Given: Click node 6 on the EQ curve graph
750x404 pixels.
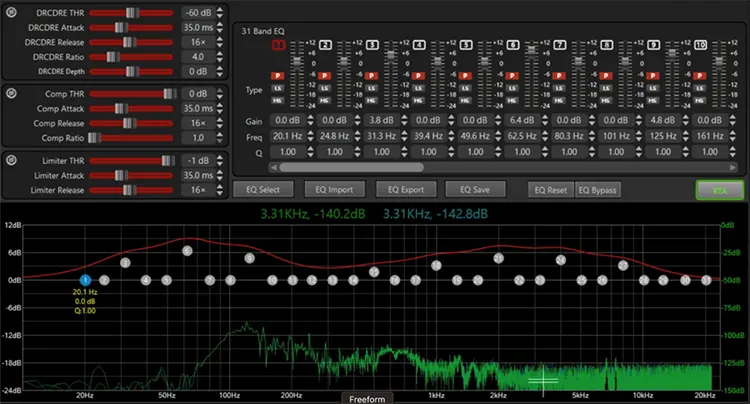Looking at the screenshot, I should (188, 251).
